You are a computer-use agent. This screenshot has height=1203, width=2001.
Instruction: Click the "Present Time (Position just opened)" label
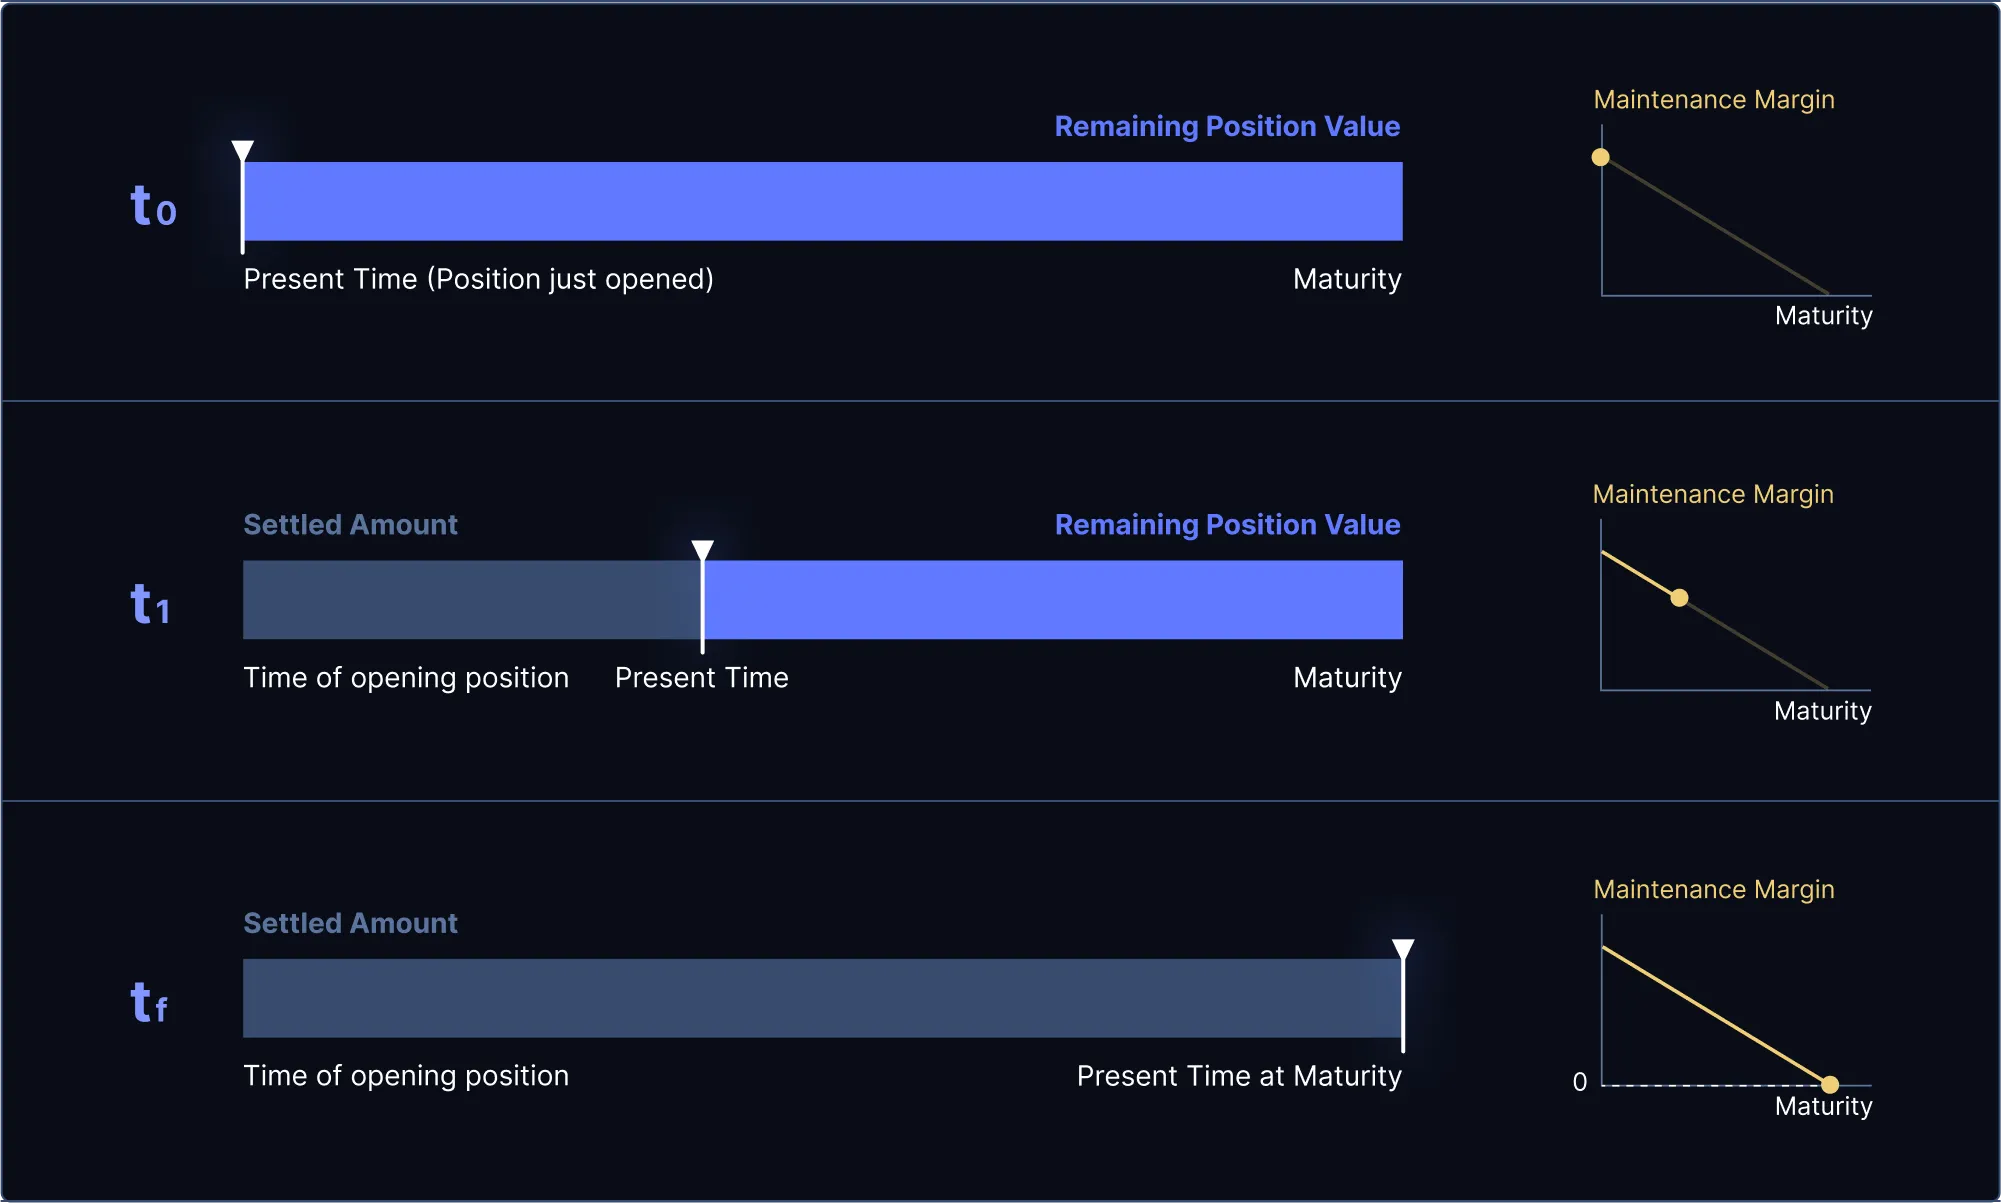click(x=478, y=279)
